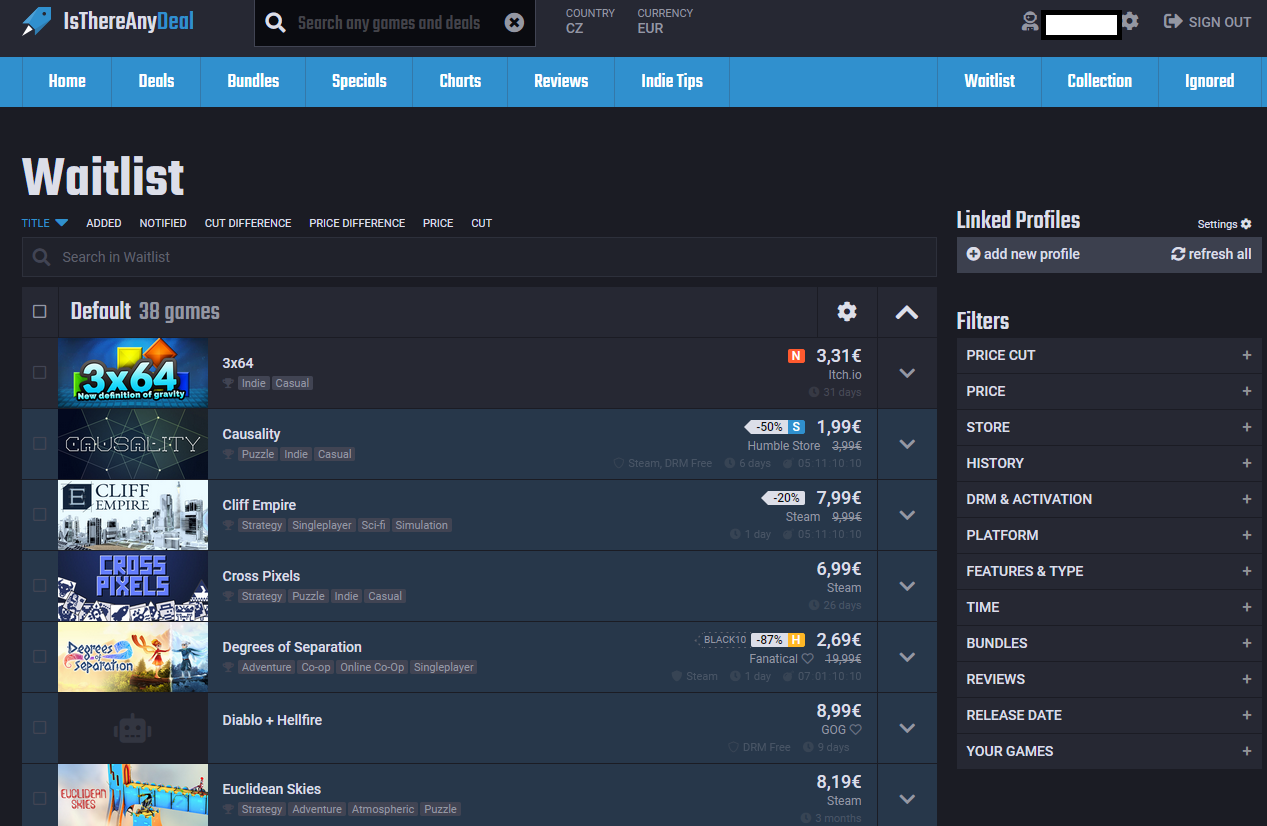The image size is (1267, 826).
Task: Open the Bundles navigation tab
Action: coord(253,81)
